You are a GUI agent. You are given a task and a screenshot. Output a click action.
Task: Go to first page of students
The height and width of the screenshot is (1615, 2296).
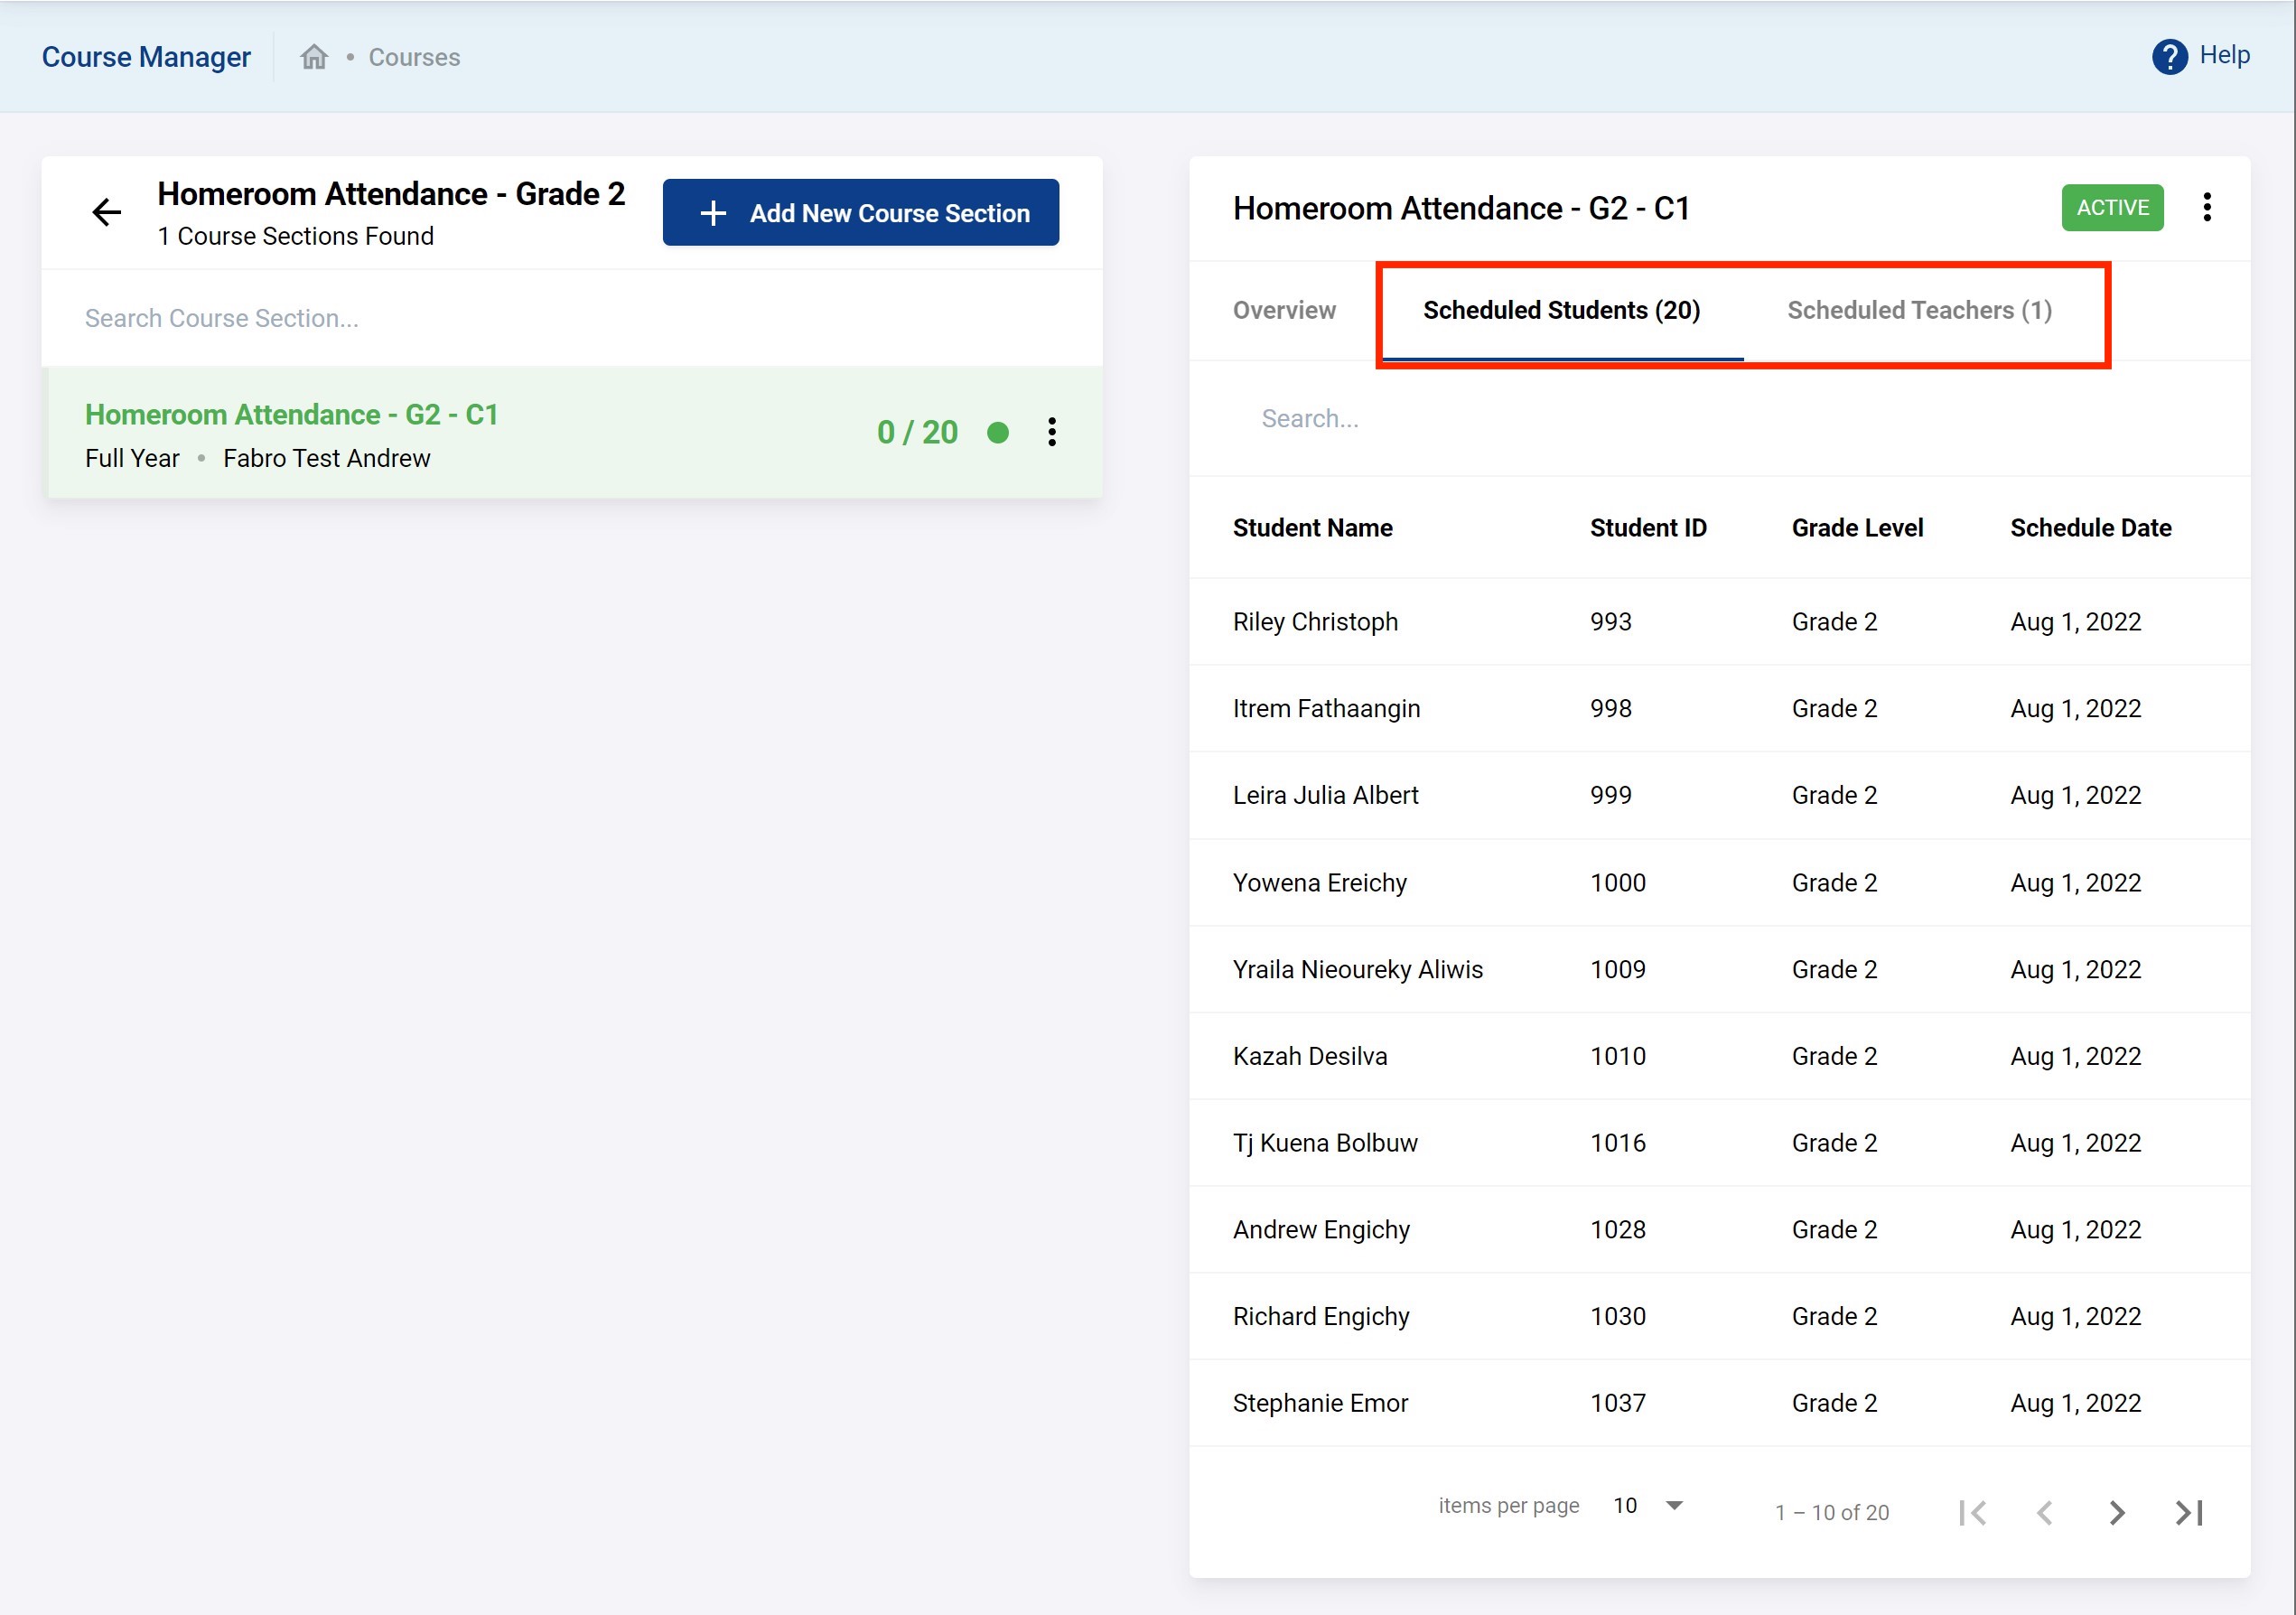[x=1972, y=1512]
